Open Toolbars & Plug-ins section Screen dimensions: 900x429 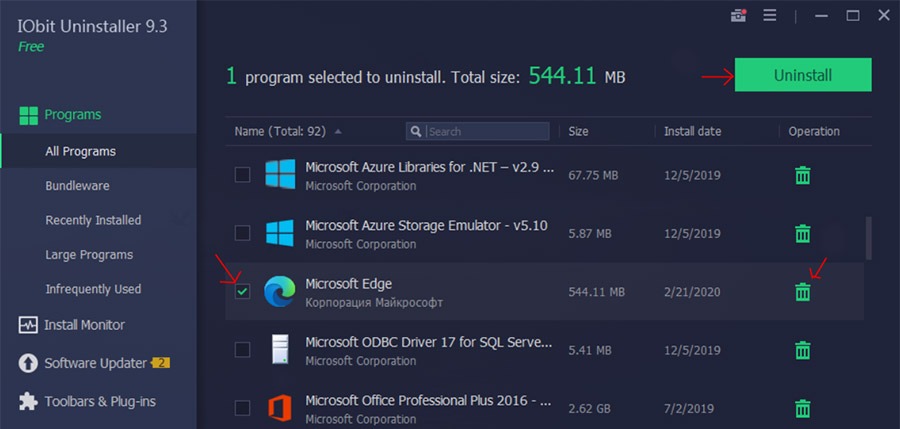click(x=87, y=401)
